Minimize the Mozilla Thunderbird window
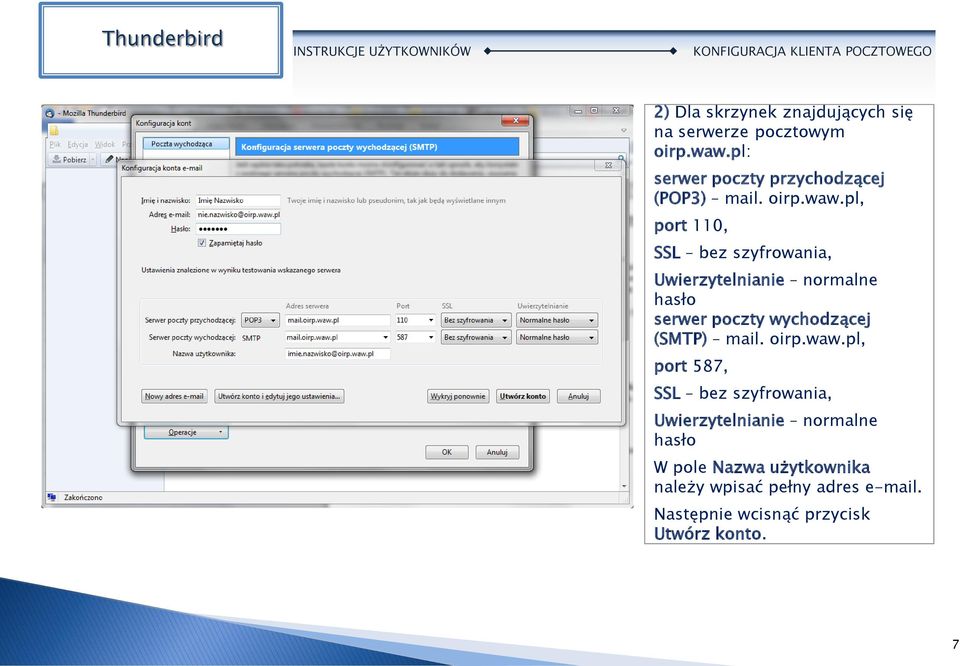960x666 pixels. coord(577,111)
